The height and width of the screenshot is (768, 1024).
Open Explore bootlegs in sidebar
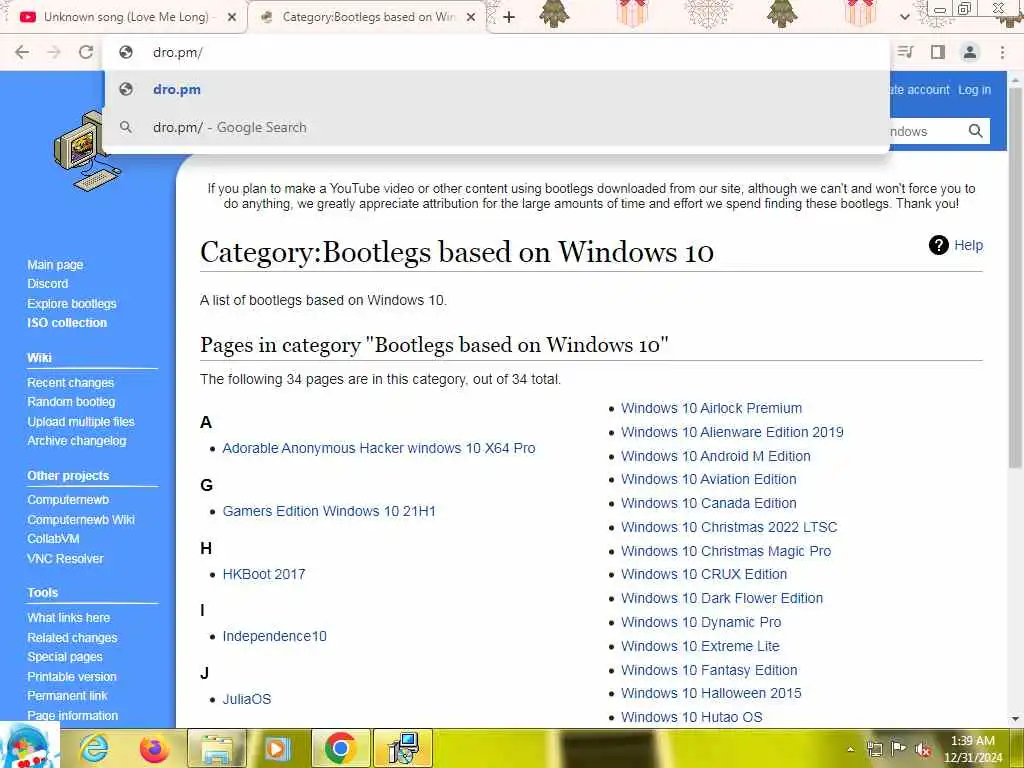72,304
